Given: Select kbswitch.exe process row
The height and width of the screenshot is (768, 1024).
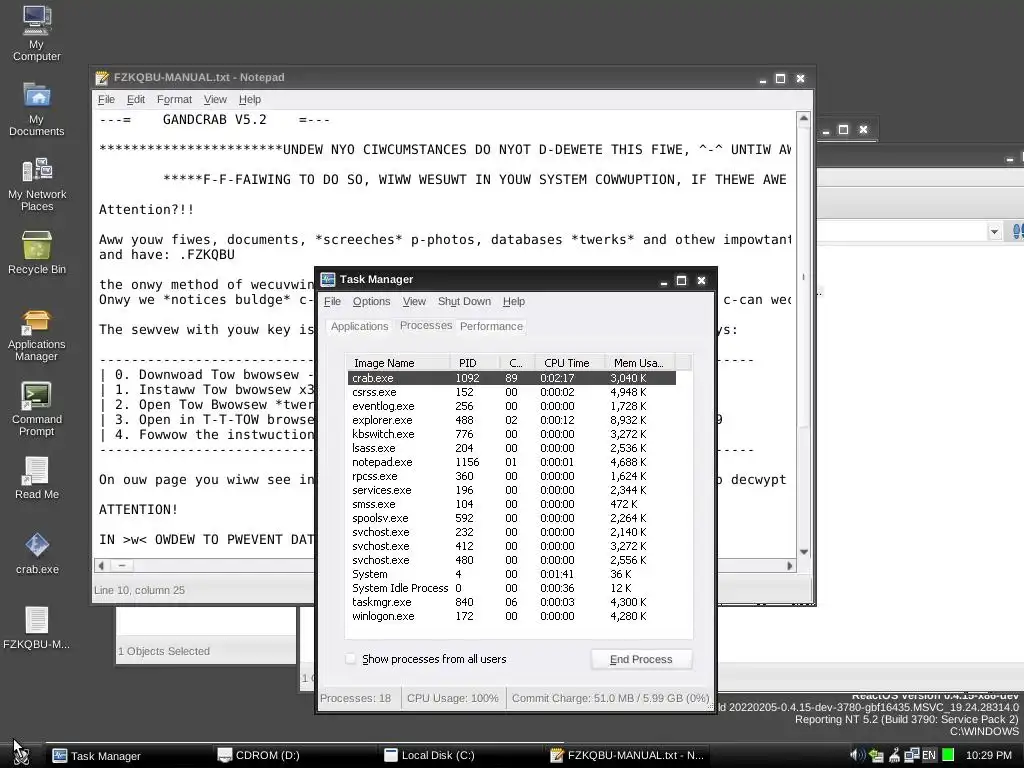Looking at the screenshot, I should [512, 434].
